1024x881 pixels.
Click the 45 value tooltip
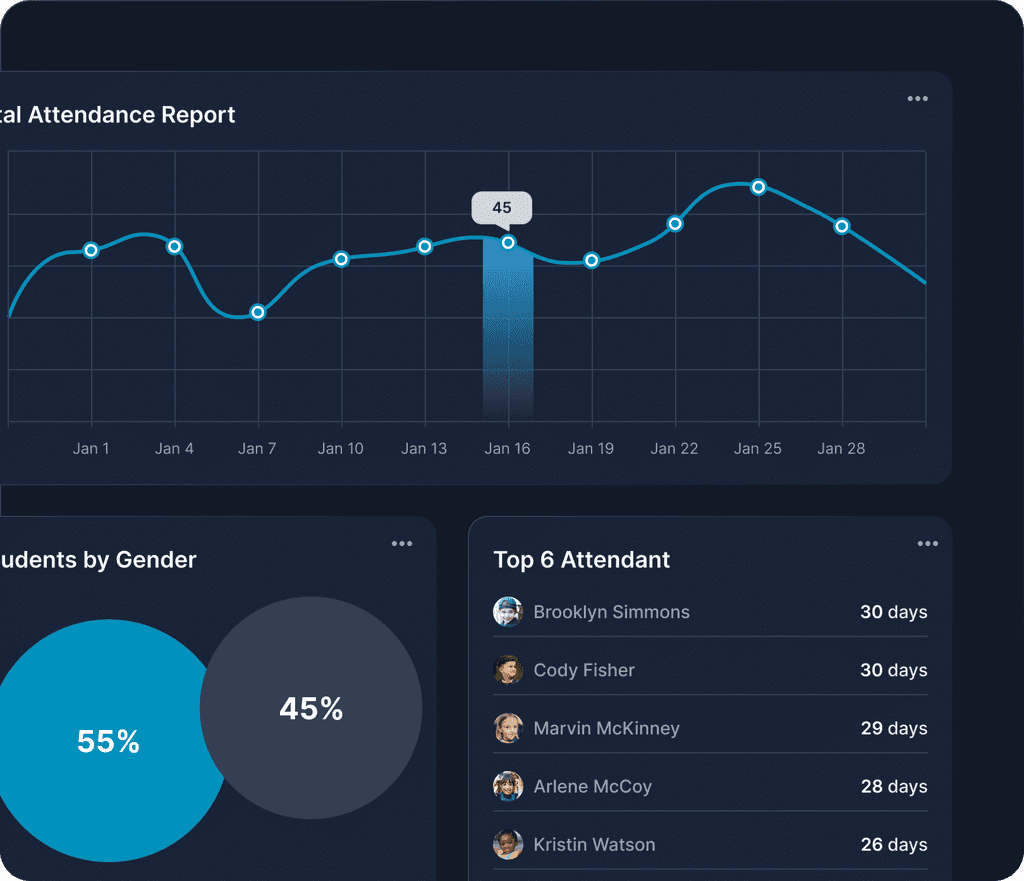tap(502, 208)
